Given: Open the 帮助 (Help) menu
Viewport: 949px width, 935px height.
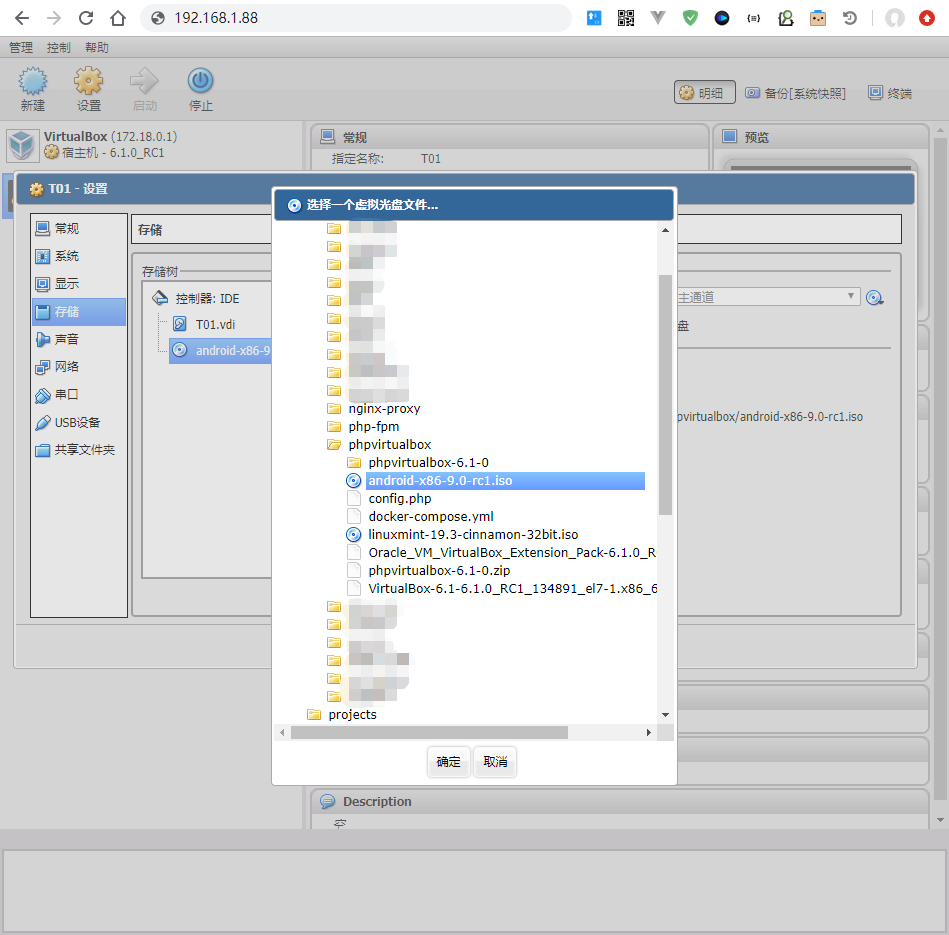Looking at the screenshot, I should tap(97, 48).
